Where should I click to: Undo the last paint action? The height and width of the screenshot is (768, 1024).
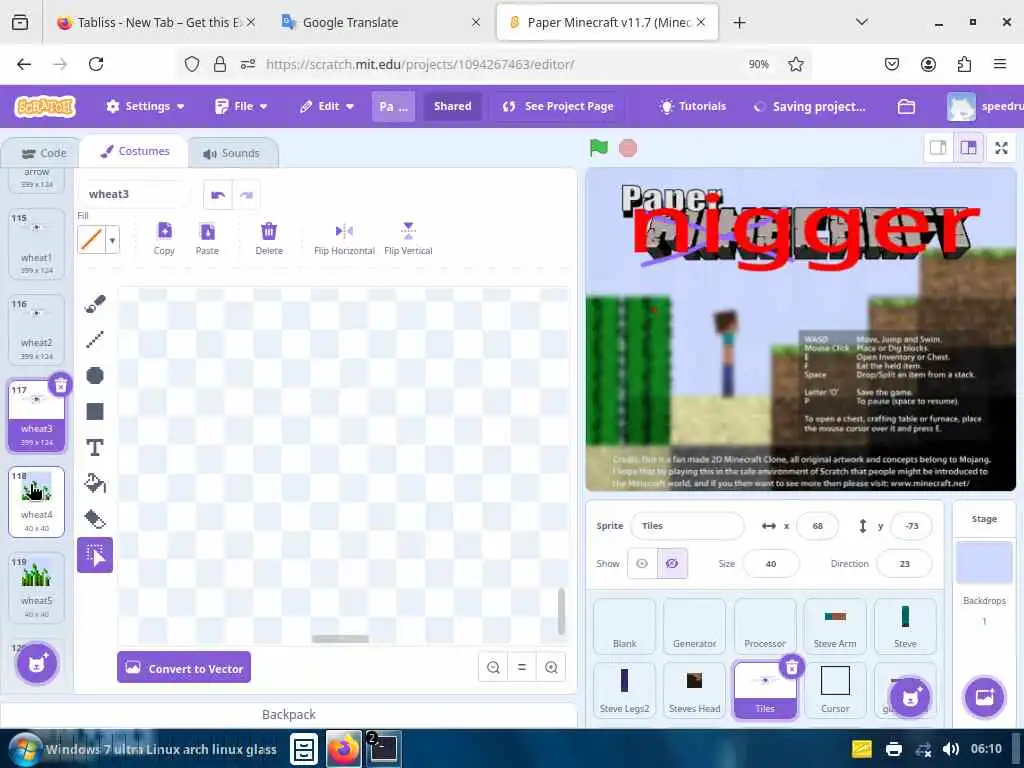click(x=217, y=195)
